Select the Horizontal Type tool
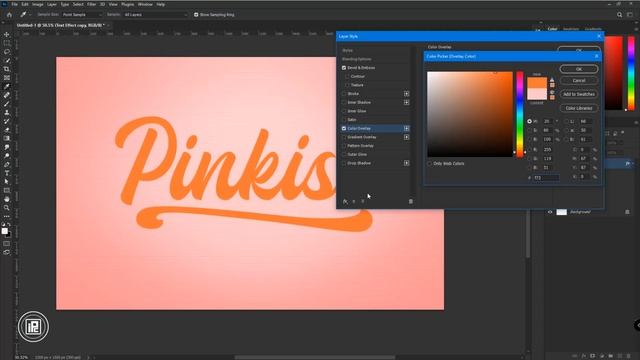The image size is (640, 360). (x=7, y=173)
